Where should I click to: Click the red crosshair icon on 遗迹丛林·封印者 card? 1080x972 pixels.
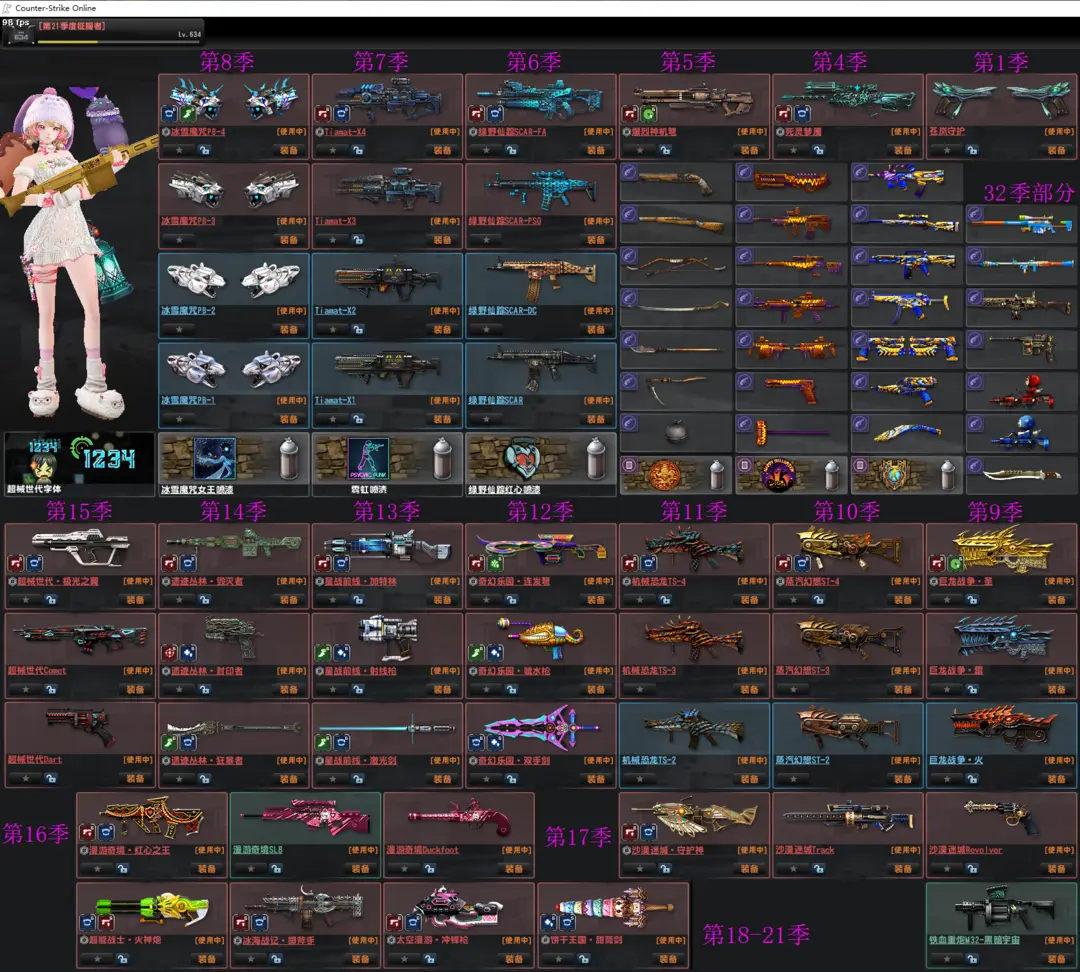[x=169, y=652]
